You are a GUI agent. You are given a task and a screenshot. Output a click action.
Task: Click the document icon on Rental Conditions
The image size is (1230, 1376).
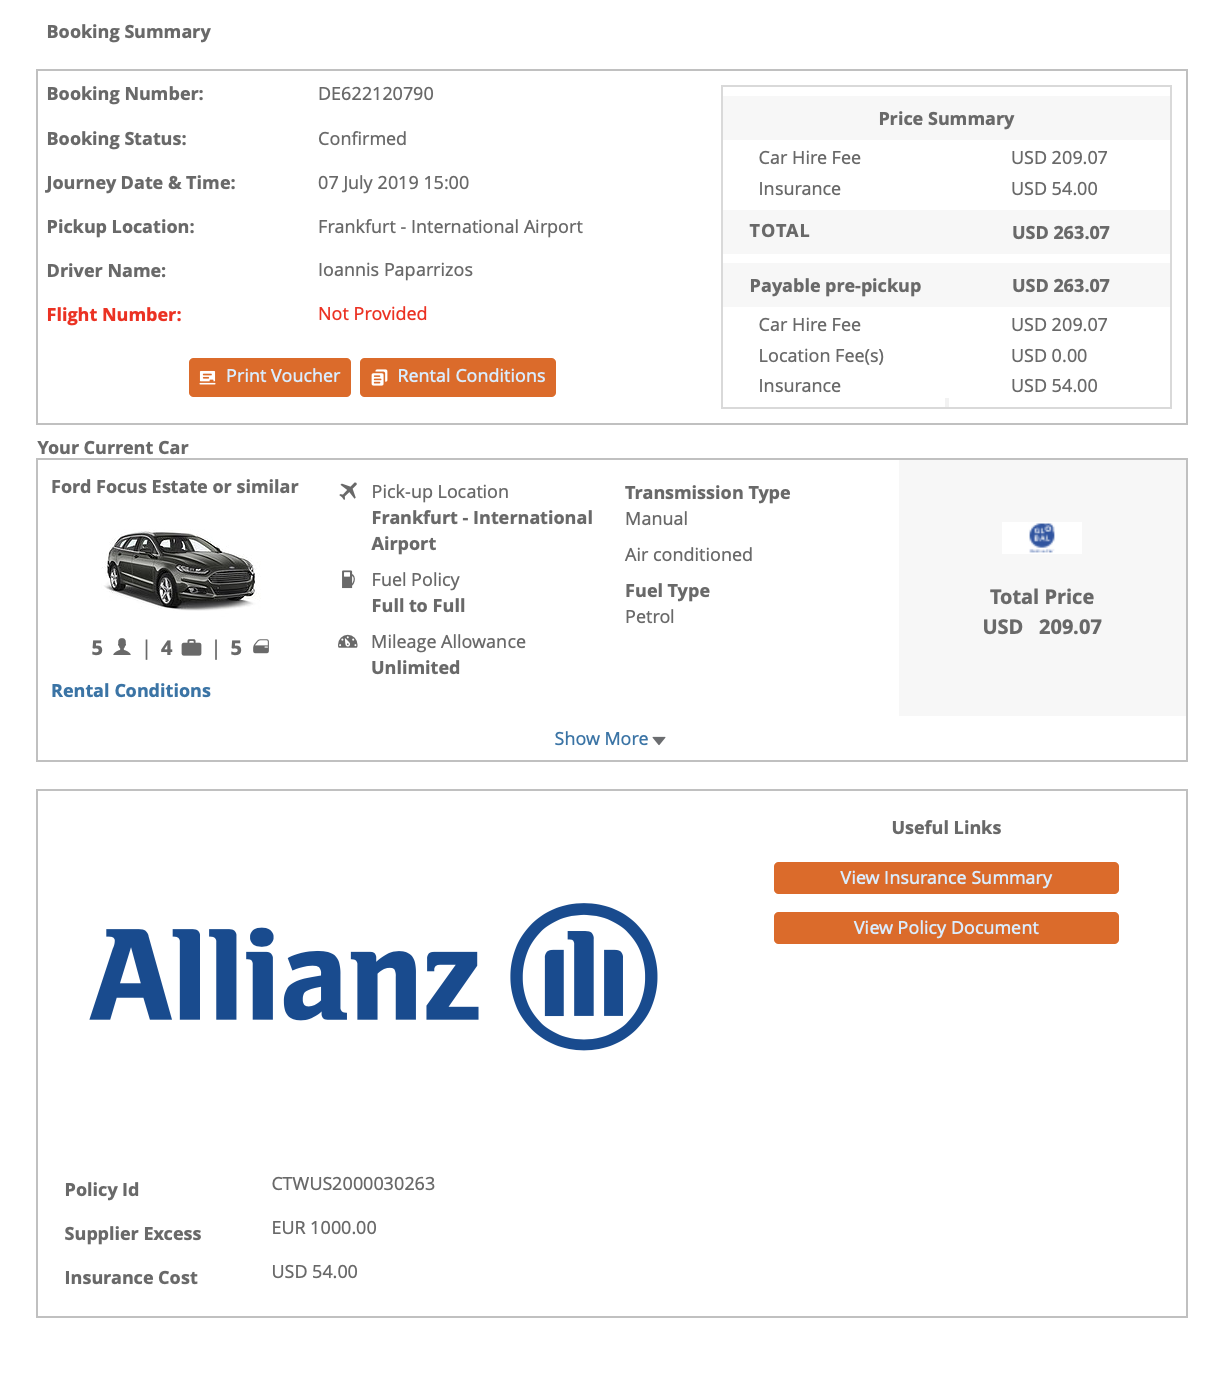[379, 378]
